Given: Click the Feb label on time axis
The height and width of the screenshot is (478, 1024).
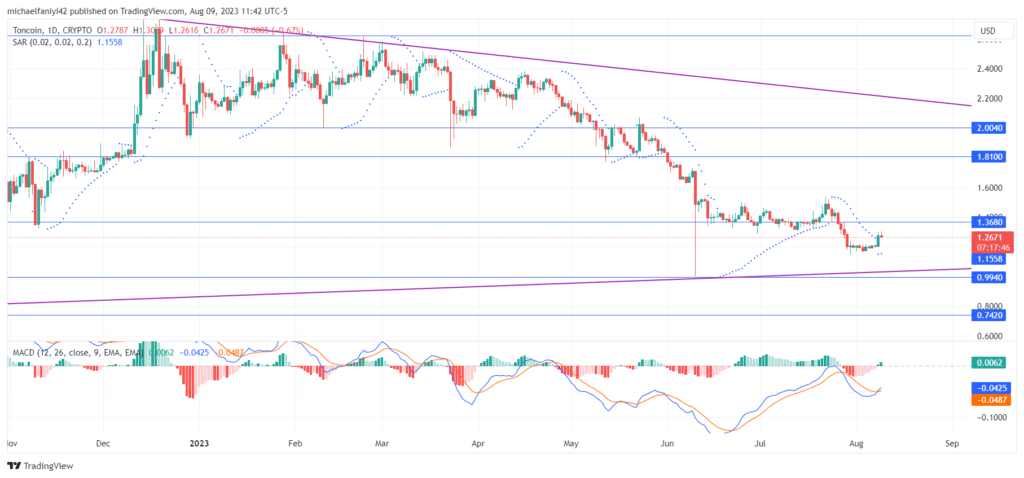Looking at the screenshot, I should 295,443.
